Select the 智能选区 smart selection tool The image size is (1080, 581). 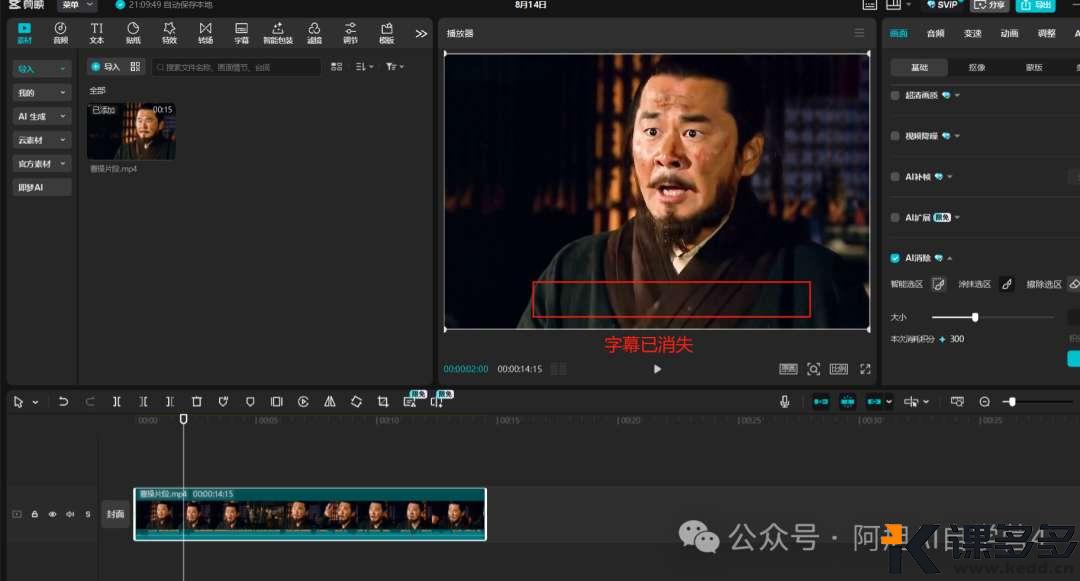tap(938, 284)
